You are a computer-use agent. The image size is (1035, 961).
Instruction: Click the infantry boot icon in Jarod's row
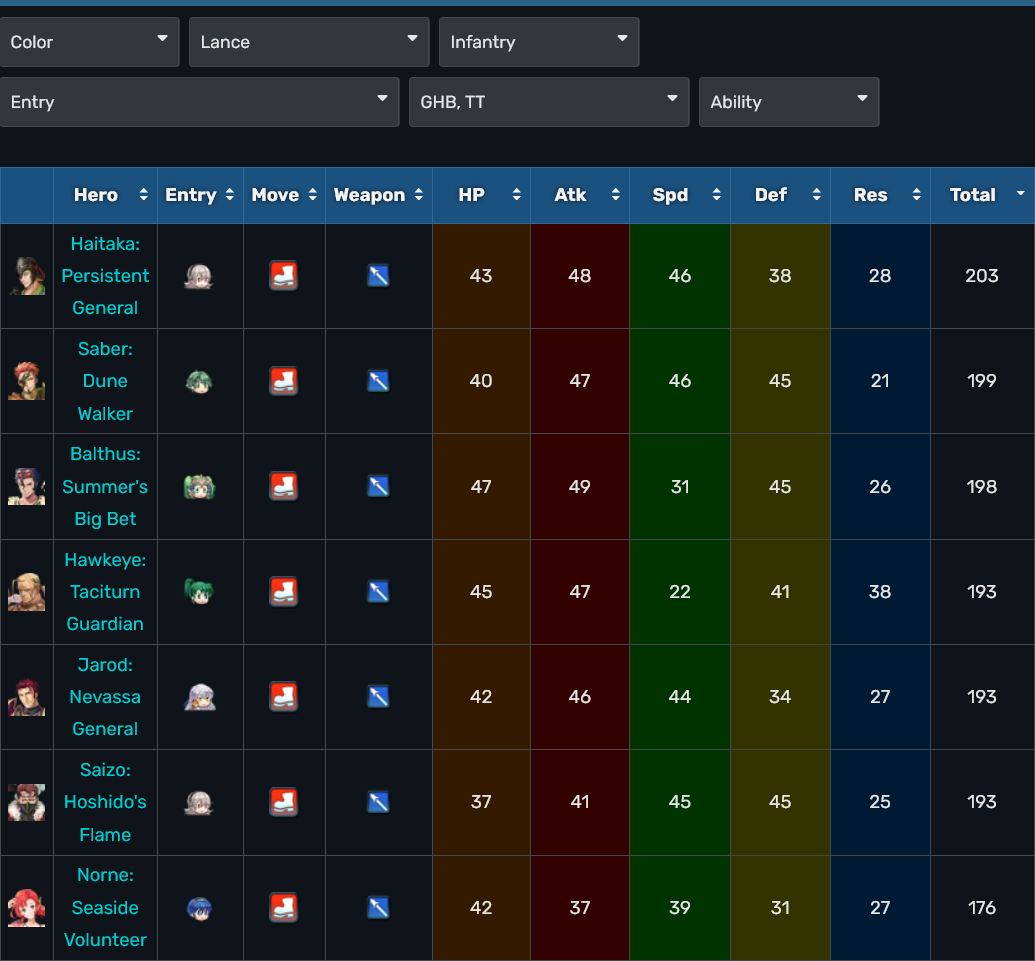284,697
